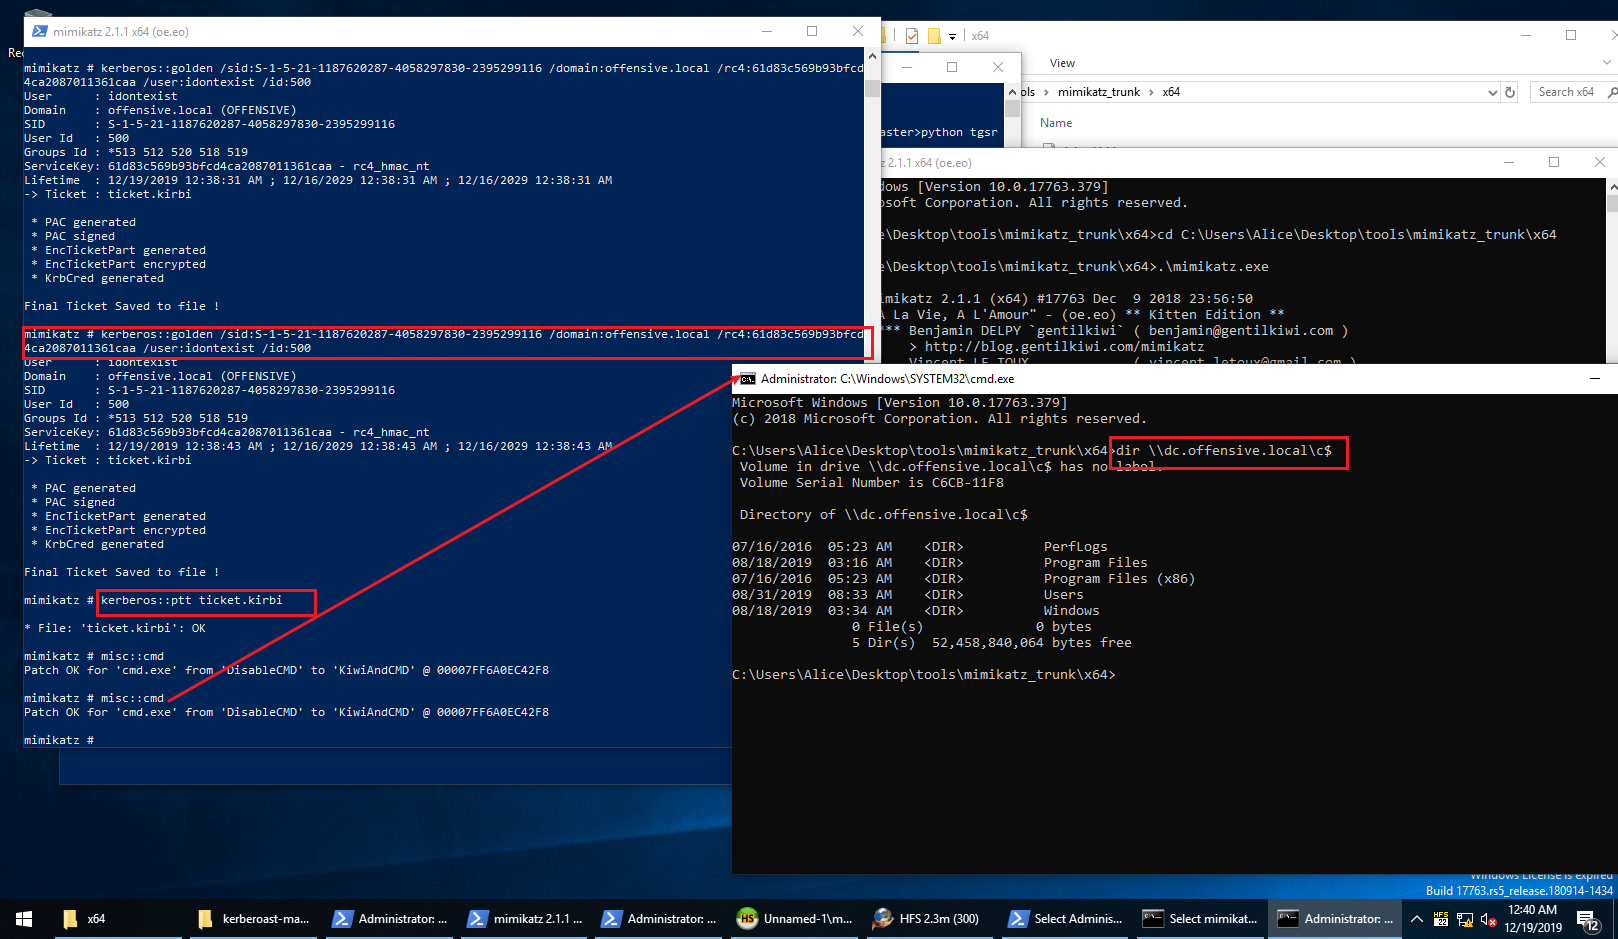Open the network status tray icon
Viewport: 1618px width, 939px height.
click(x=1465, y=919)
